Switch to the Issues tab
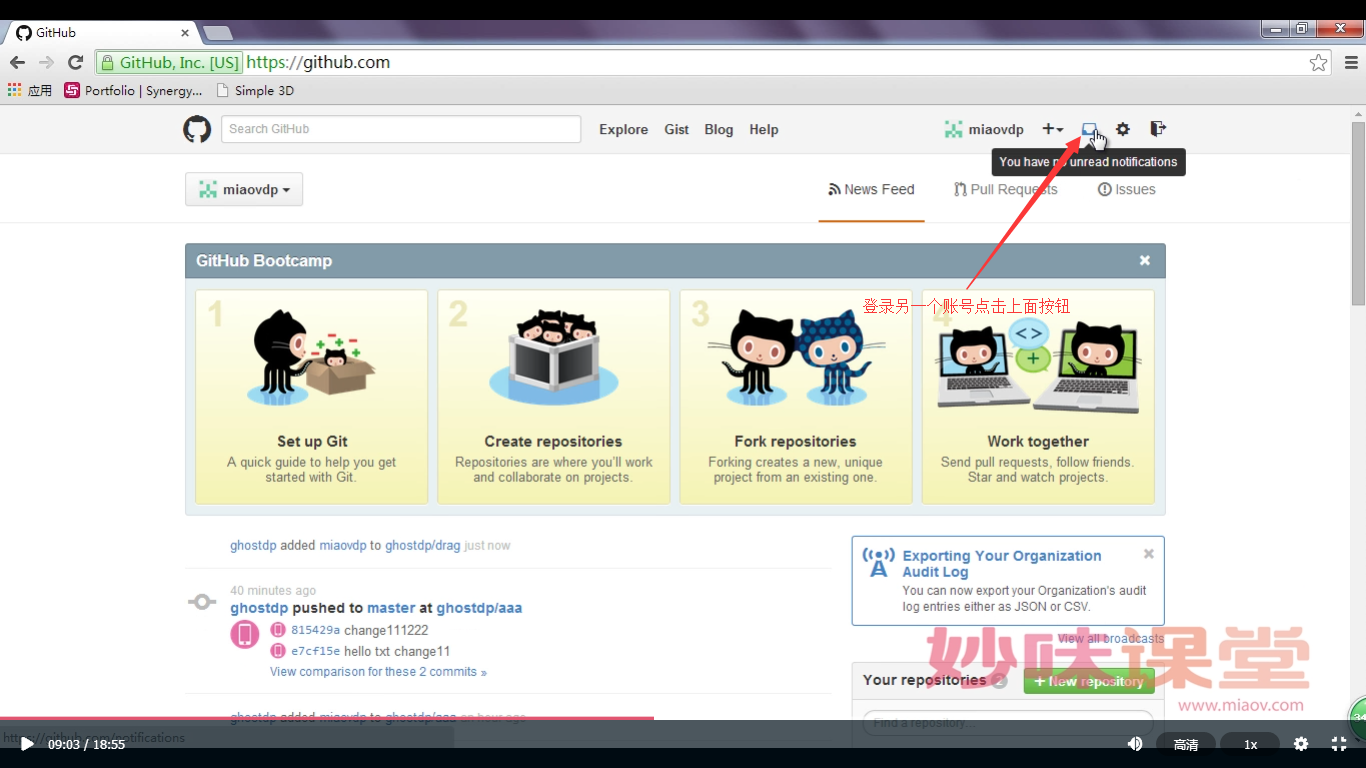This screenshot has height=768, width=1366. (x=1127, y=189)
